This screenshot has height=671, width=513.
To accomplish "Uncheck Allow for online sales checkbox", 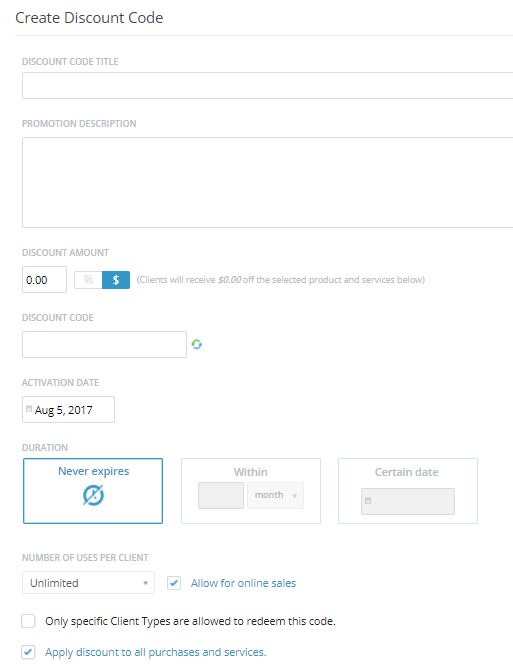I will coord(174,583).
